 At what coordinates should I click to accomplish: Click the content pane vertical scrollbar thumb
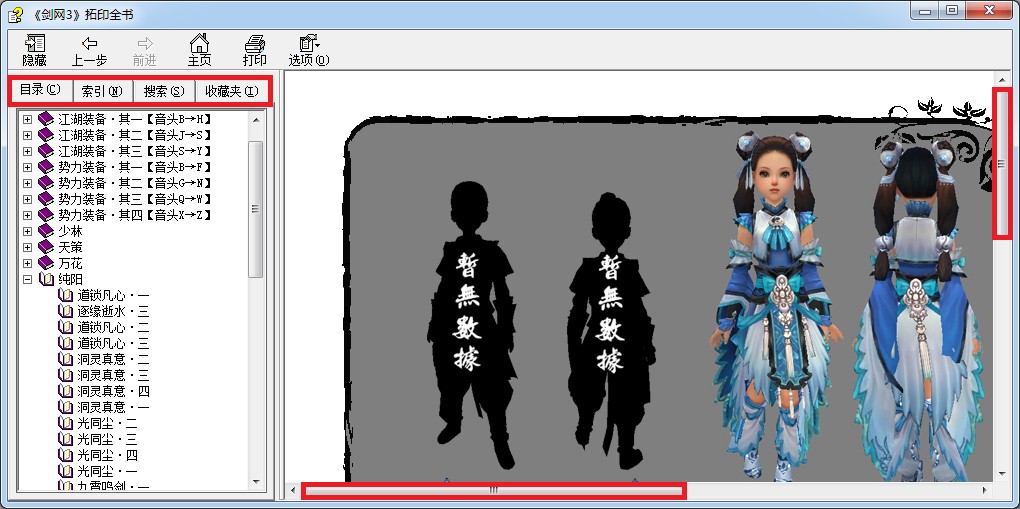tap(1002, 164)
